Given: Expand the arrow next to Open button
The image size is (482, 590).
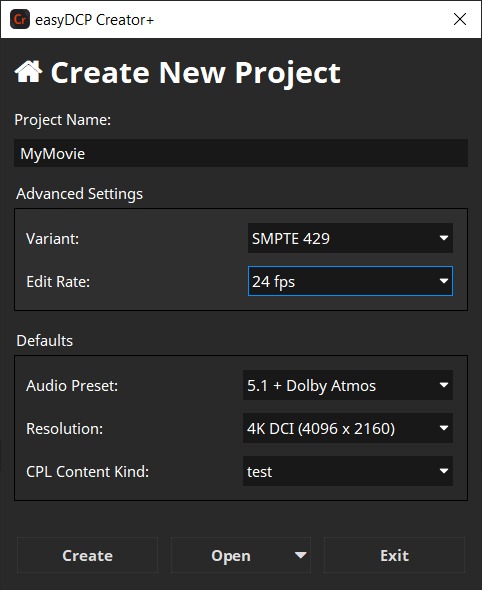Looking at the screenshot, I should pos(300,555).
